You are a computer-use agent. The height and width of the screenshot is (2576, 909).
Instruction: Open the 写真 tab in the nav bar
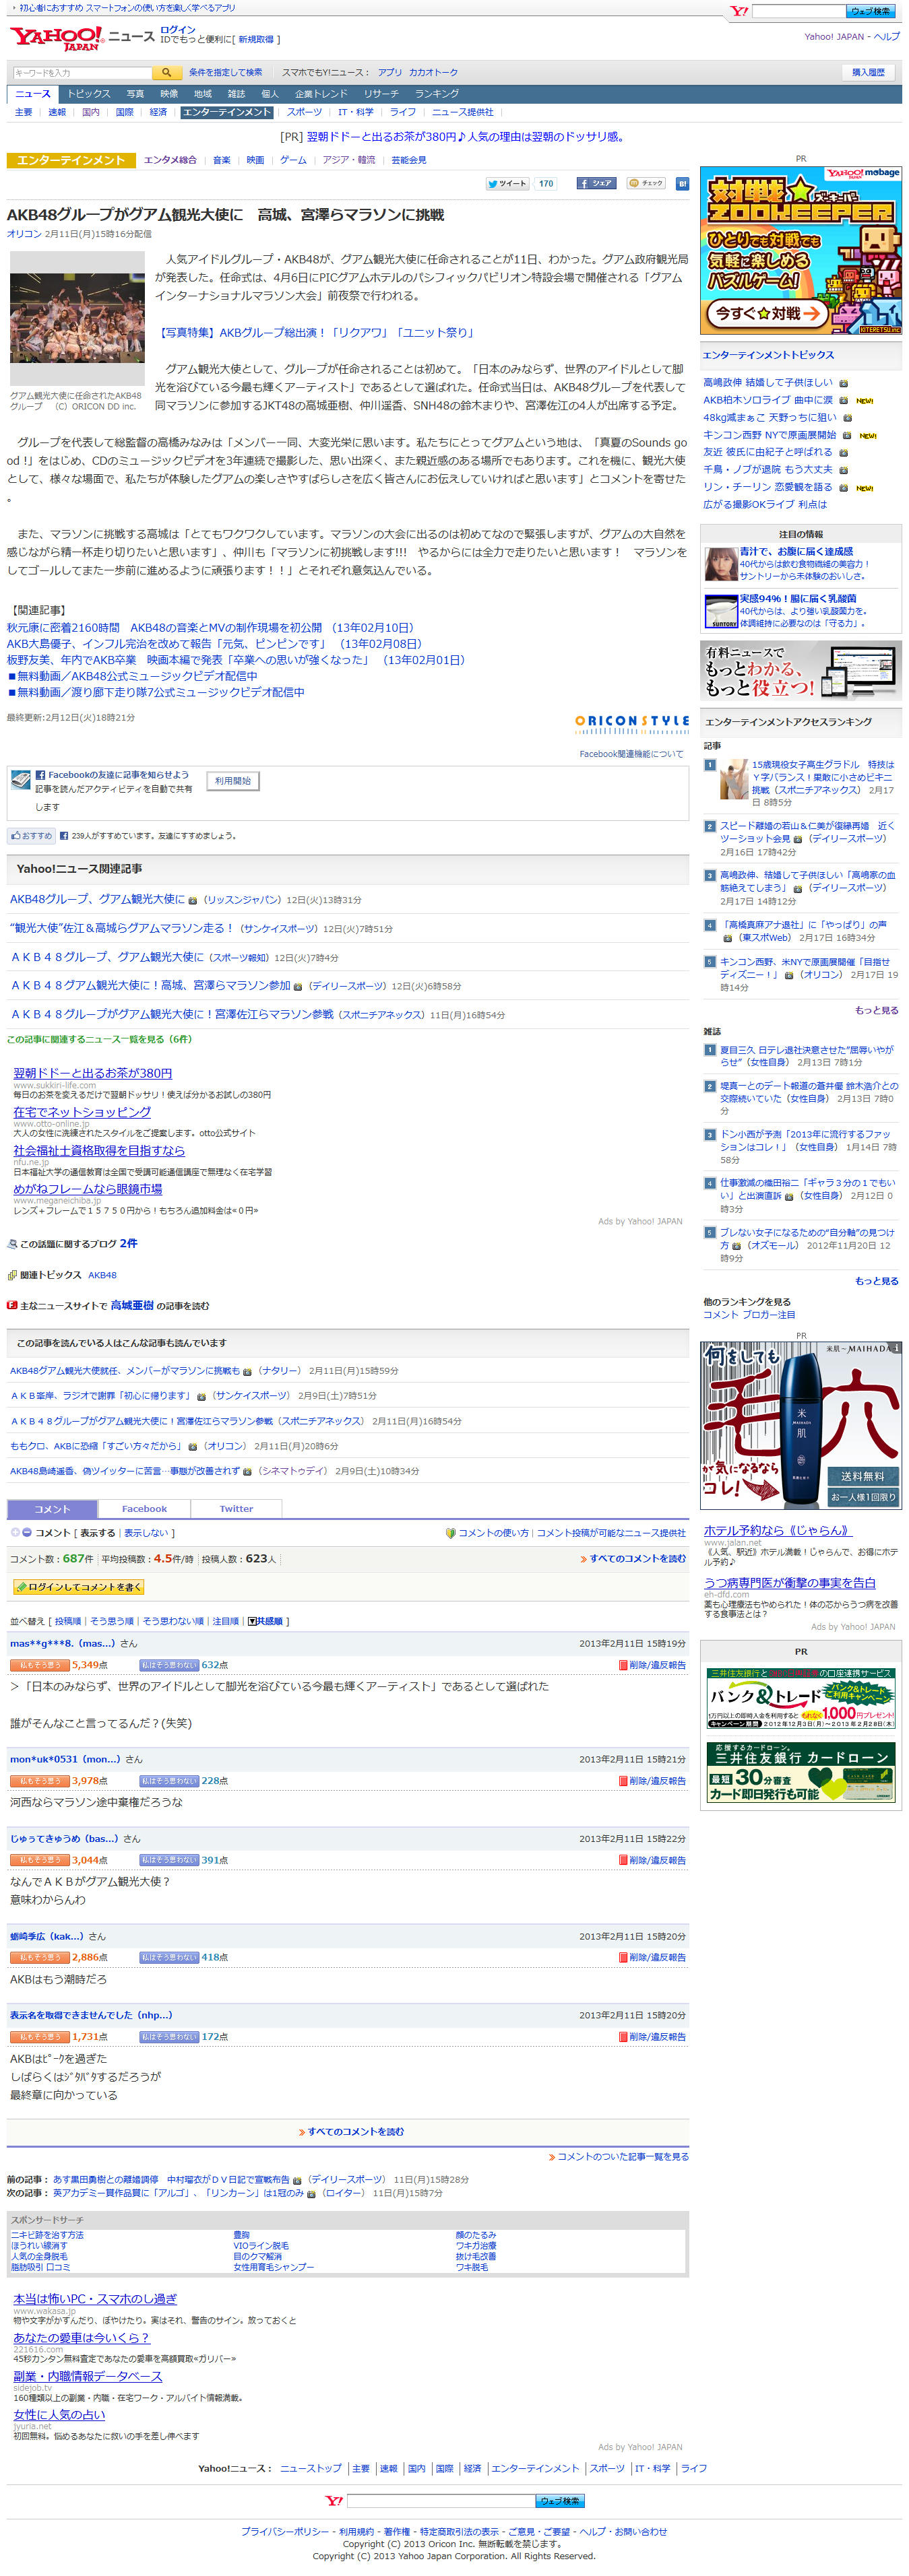[x=135, y=93]
